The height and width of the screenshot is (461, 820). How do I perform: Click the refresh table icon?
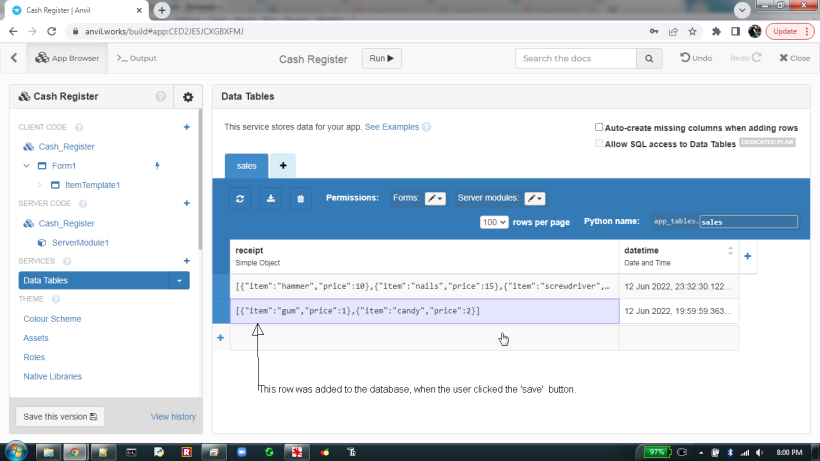pyautogui.click(x=240, y=198)
